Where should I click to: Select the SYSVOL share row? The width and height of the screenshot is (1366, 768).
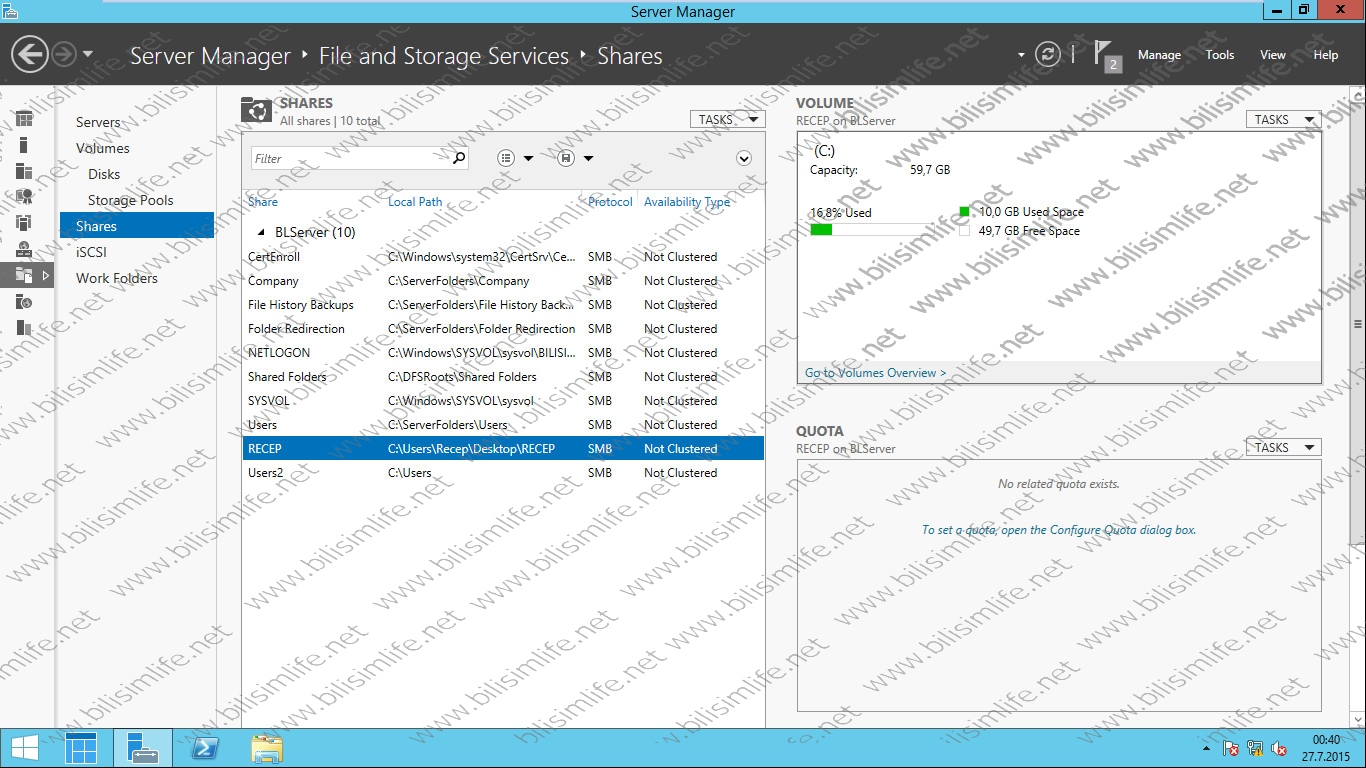tap(504, 401)
